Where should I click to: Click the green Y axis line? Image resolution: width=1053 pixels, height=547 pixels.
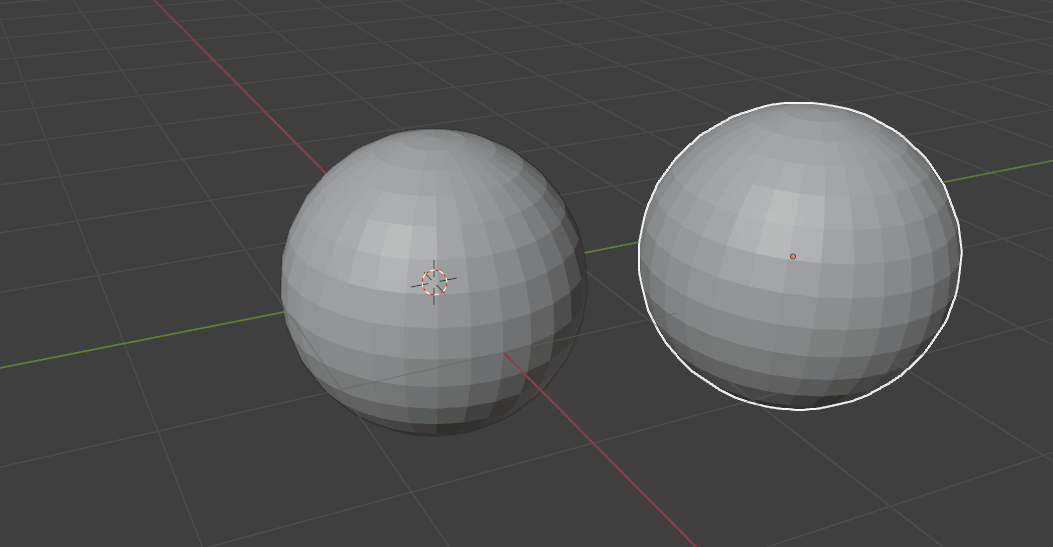click(610, 246)
